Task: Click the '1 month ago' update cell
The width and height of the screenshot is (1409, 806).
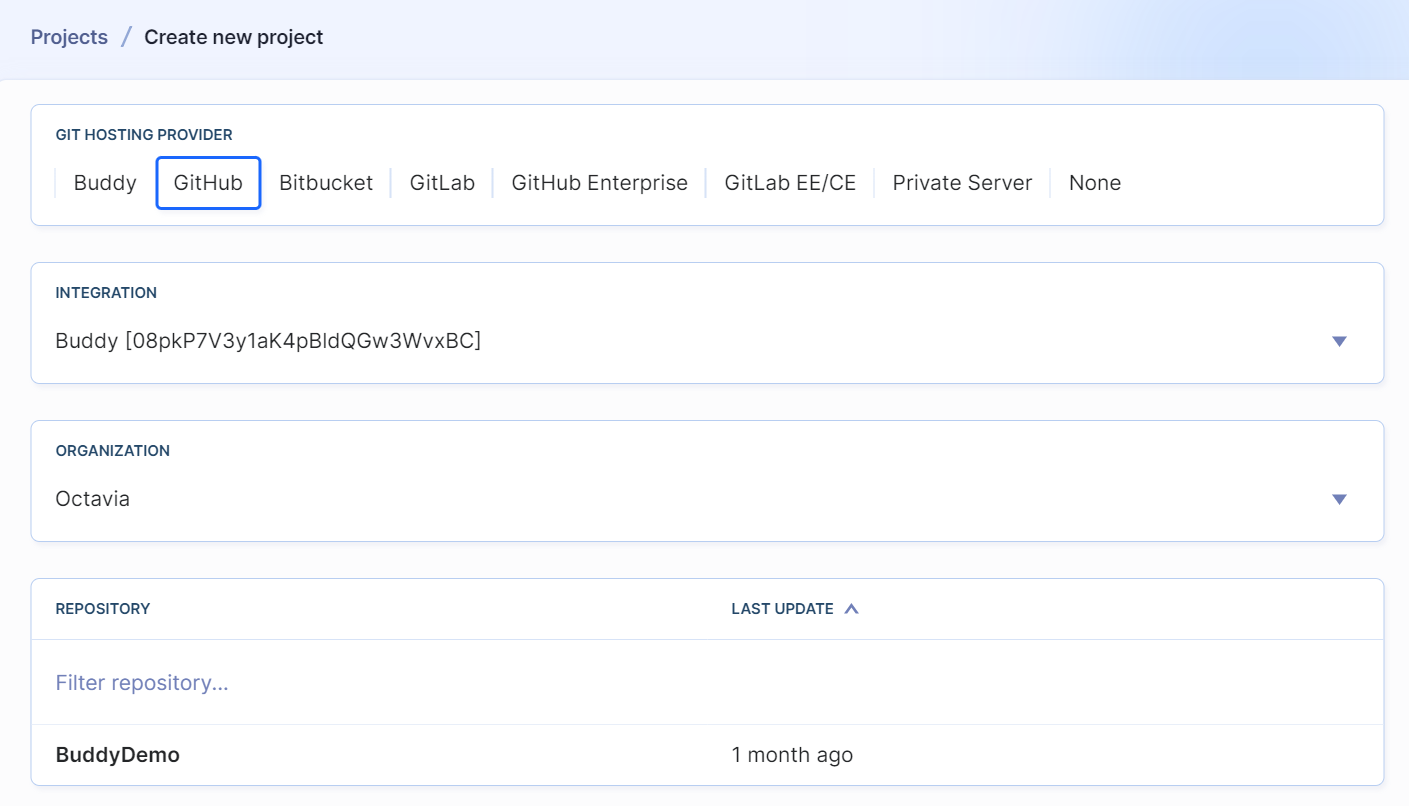Action: pos(792,755)
